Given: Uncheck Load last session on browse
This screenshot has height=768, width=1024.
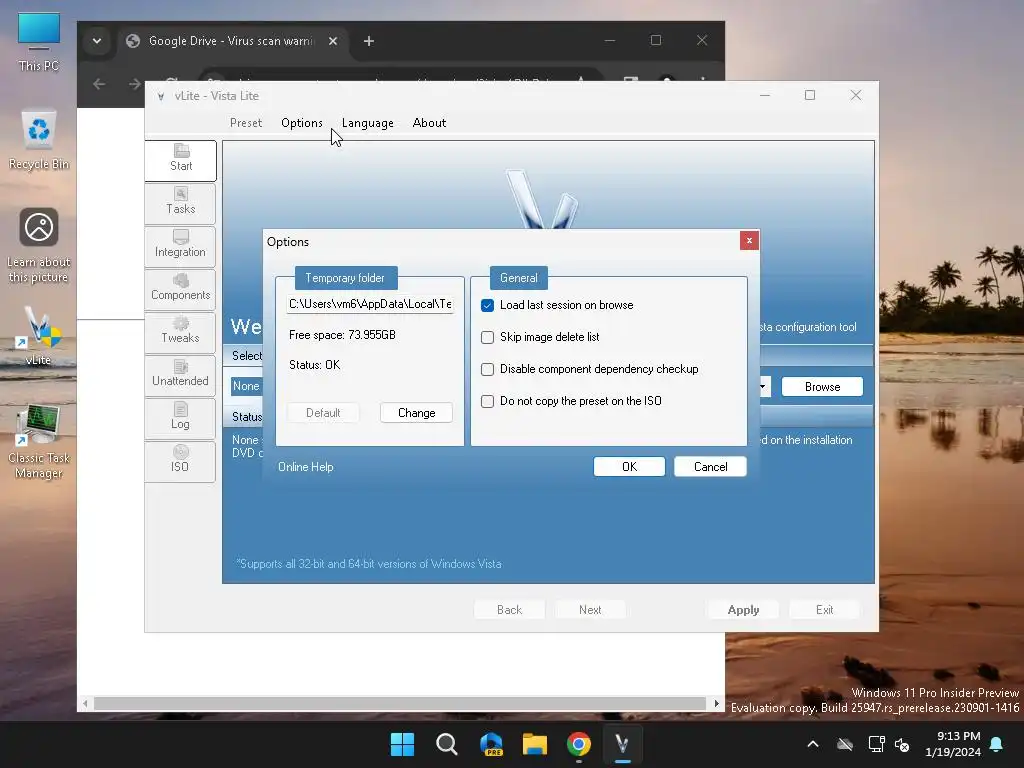Looking at the screenshot, I should tap(487, 306).
